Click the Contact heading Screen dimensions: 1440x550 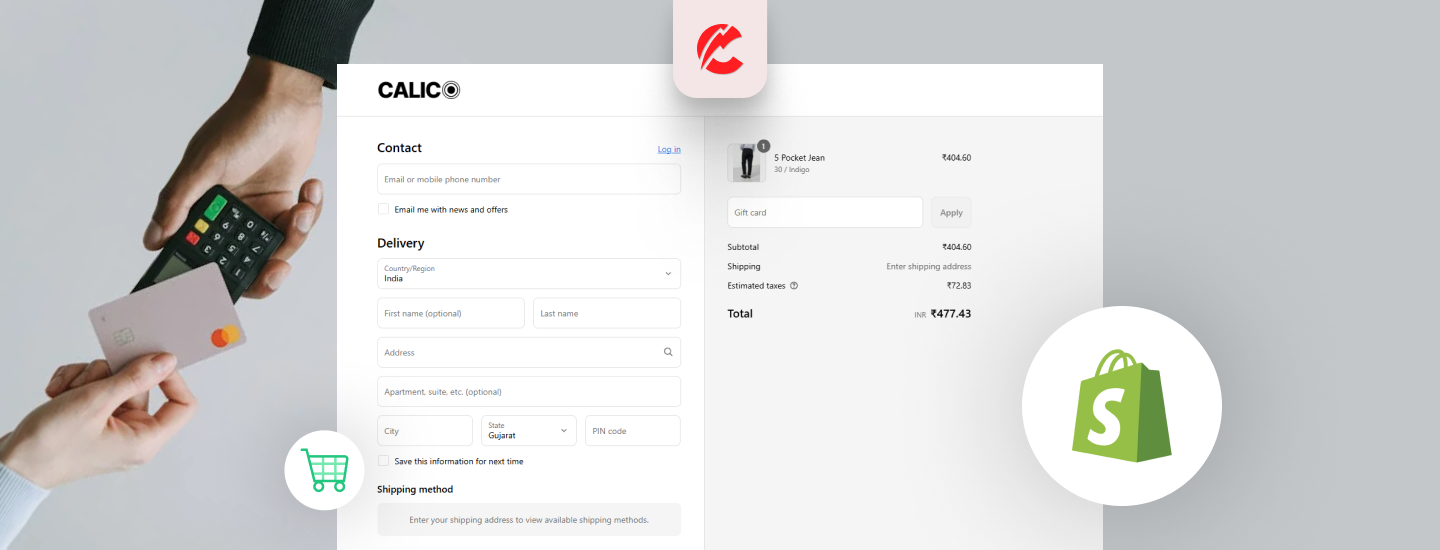point(399,148)
